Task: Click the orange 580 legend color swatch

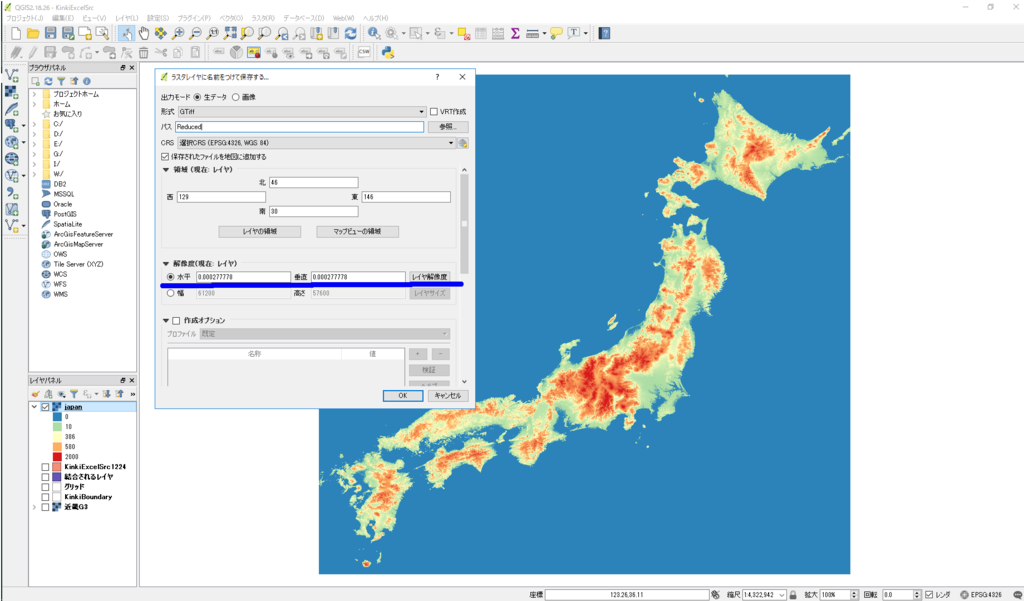Action: coord(57,447)
